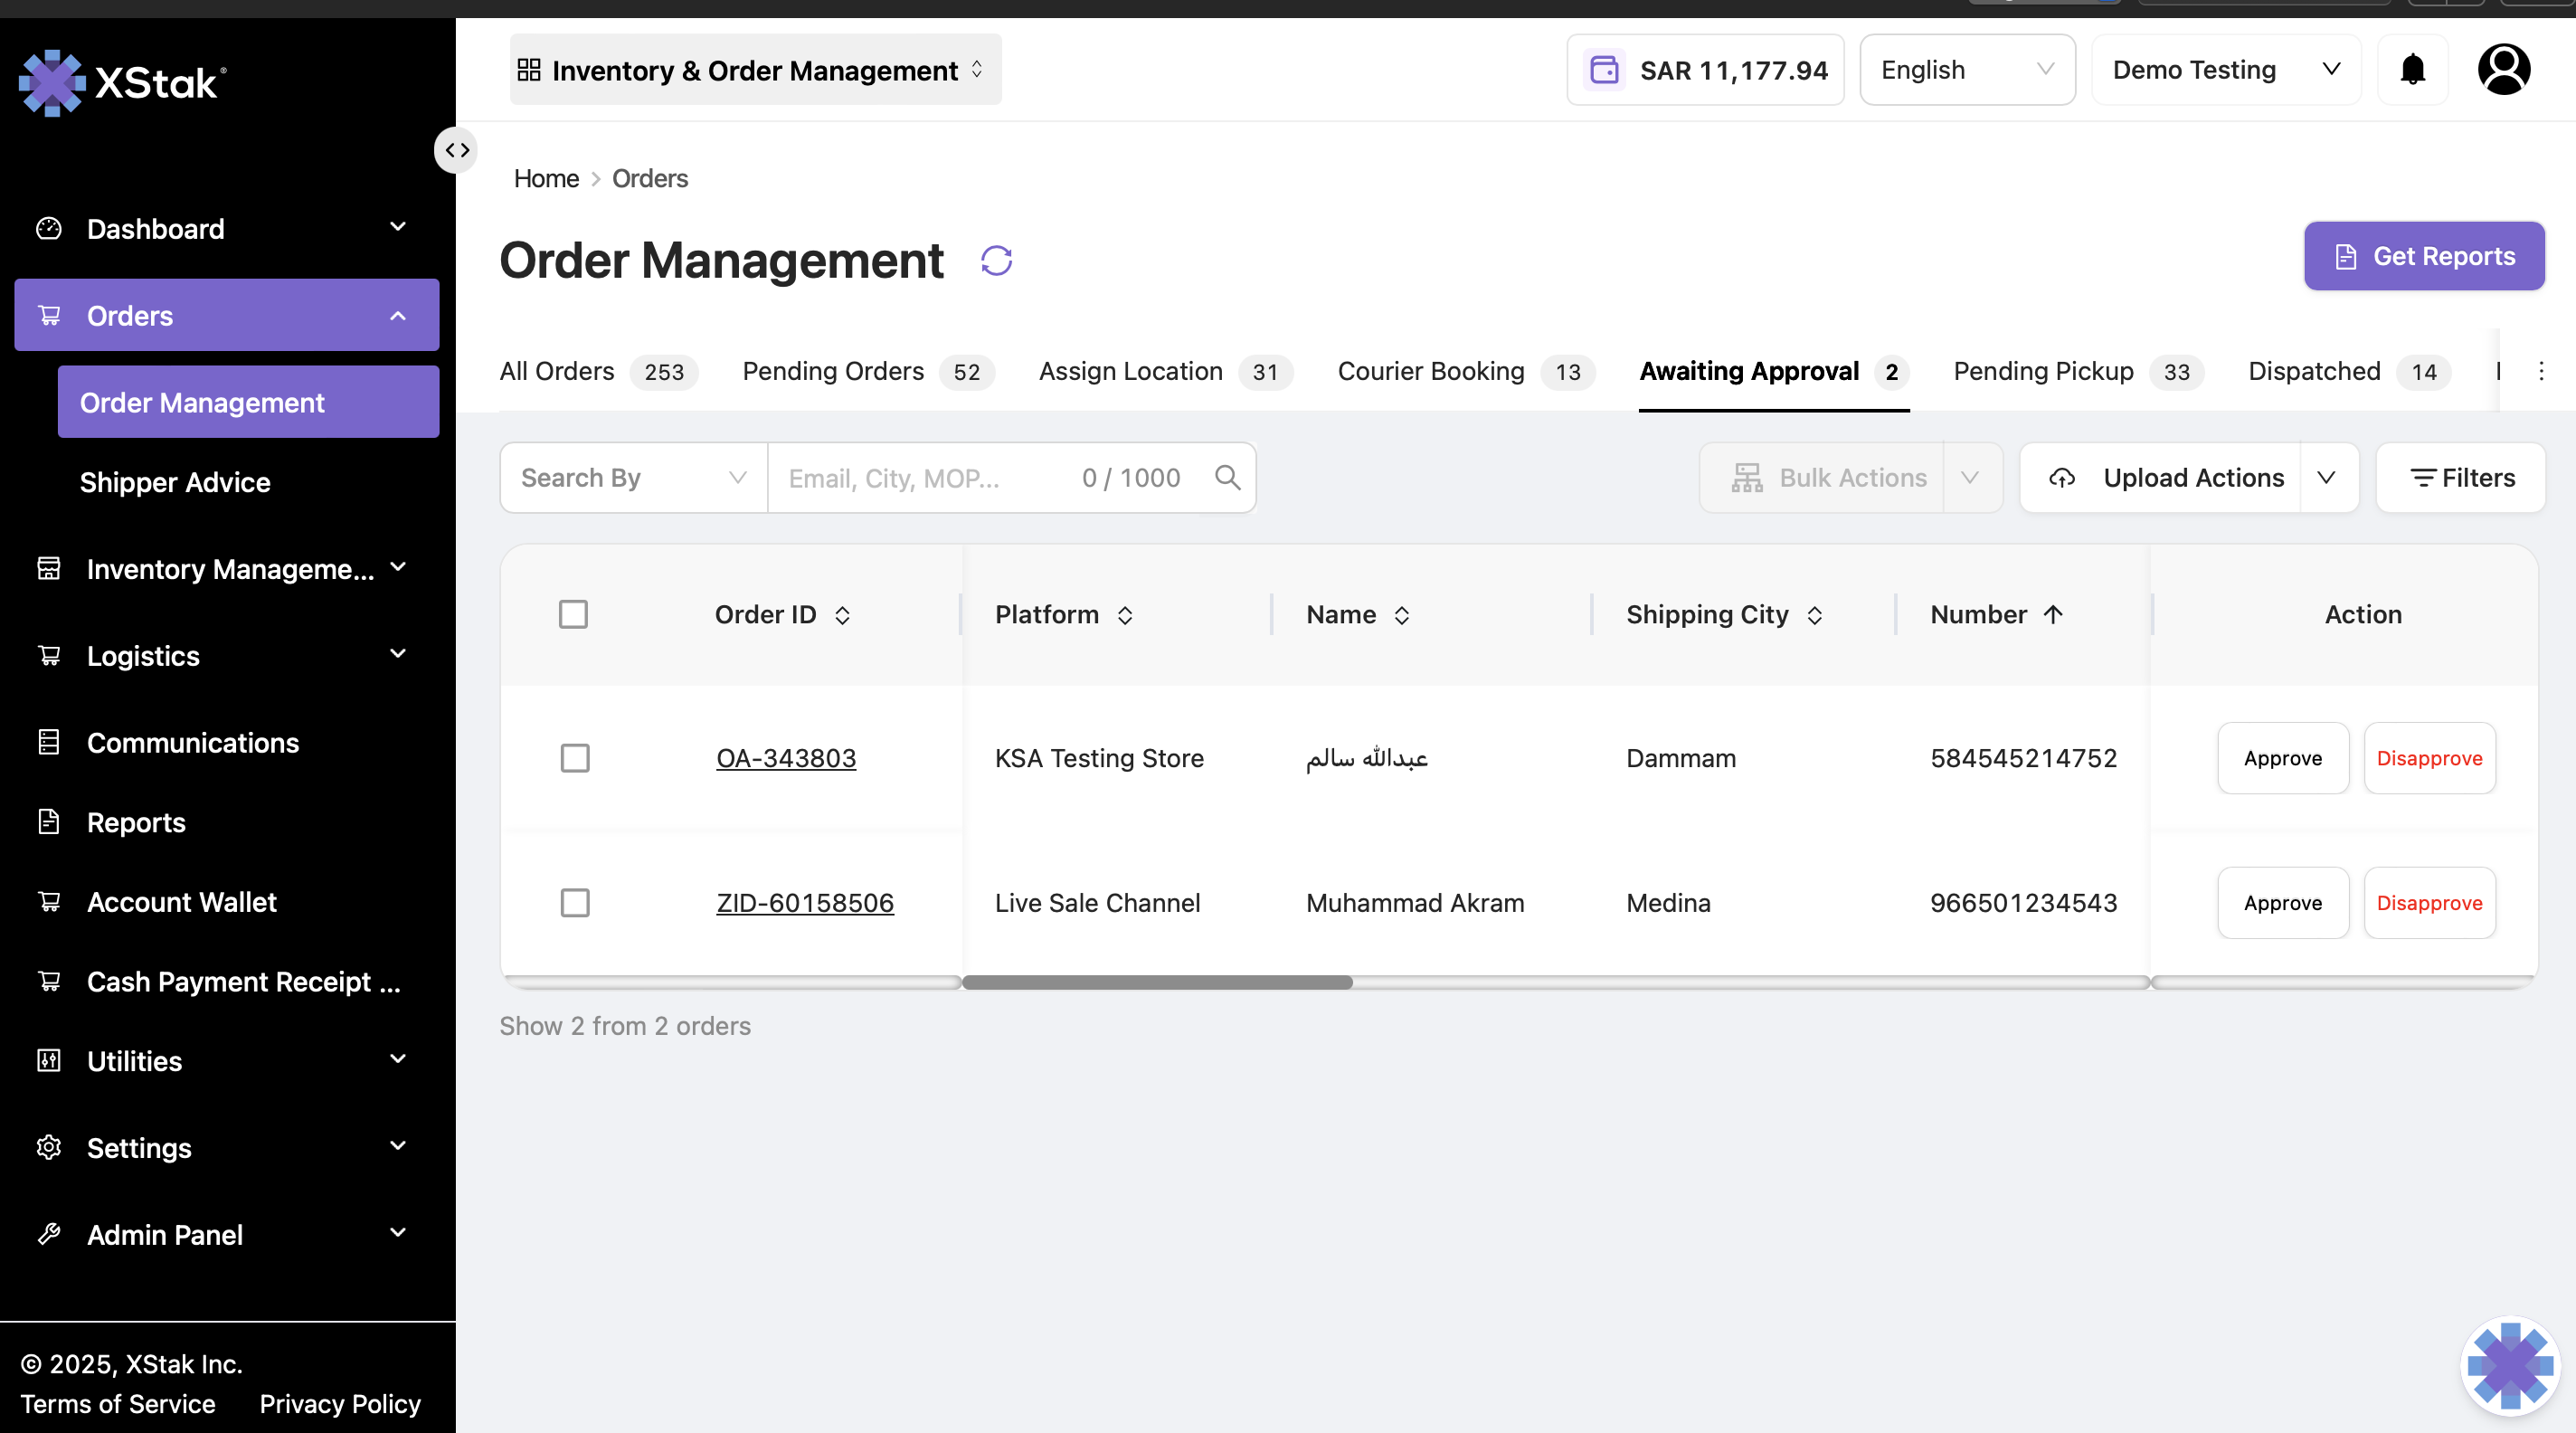
Task: Open the notifications bell
Action: coord(2412,70)
